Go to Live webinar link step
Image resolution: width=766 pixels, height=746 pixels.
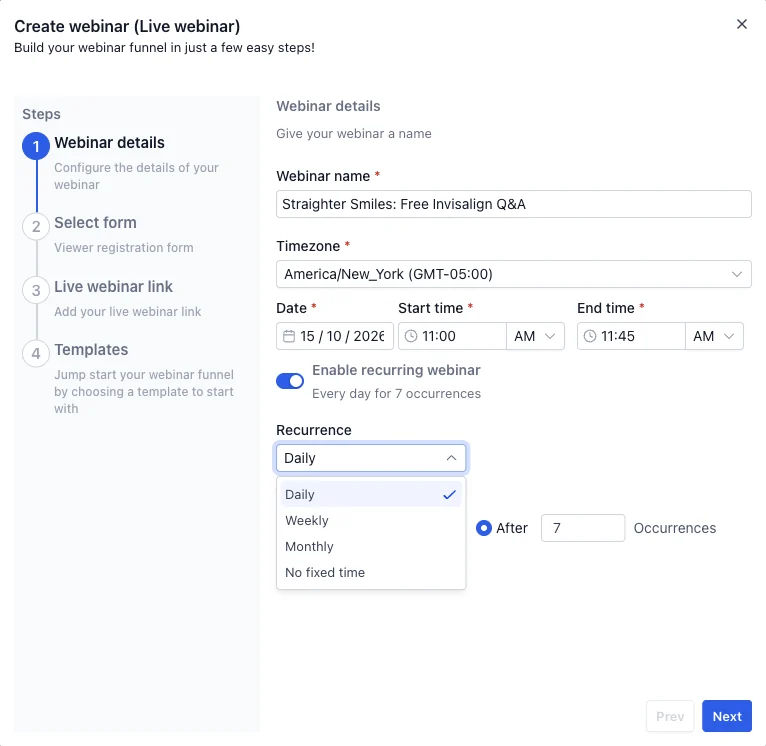click(x=113, y=287)
